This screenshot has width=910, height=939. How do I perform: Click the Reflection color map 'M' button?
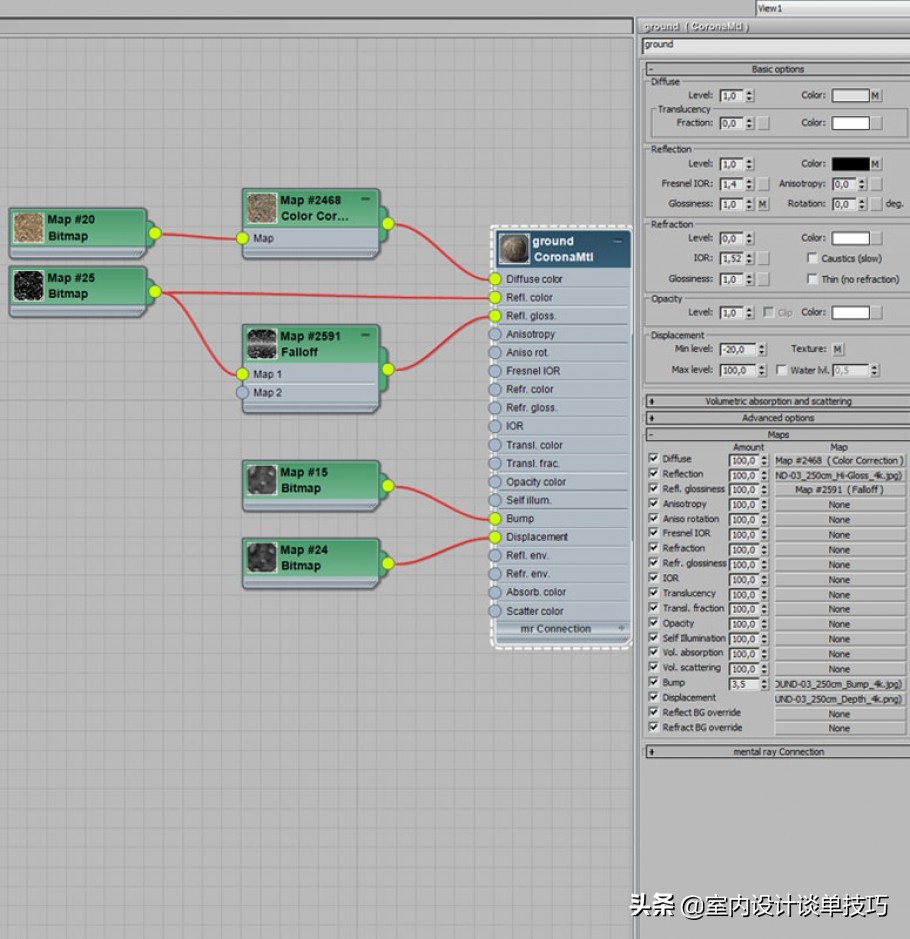(875, 164)
